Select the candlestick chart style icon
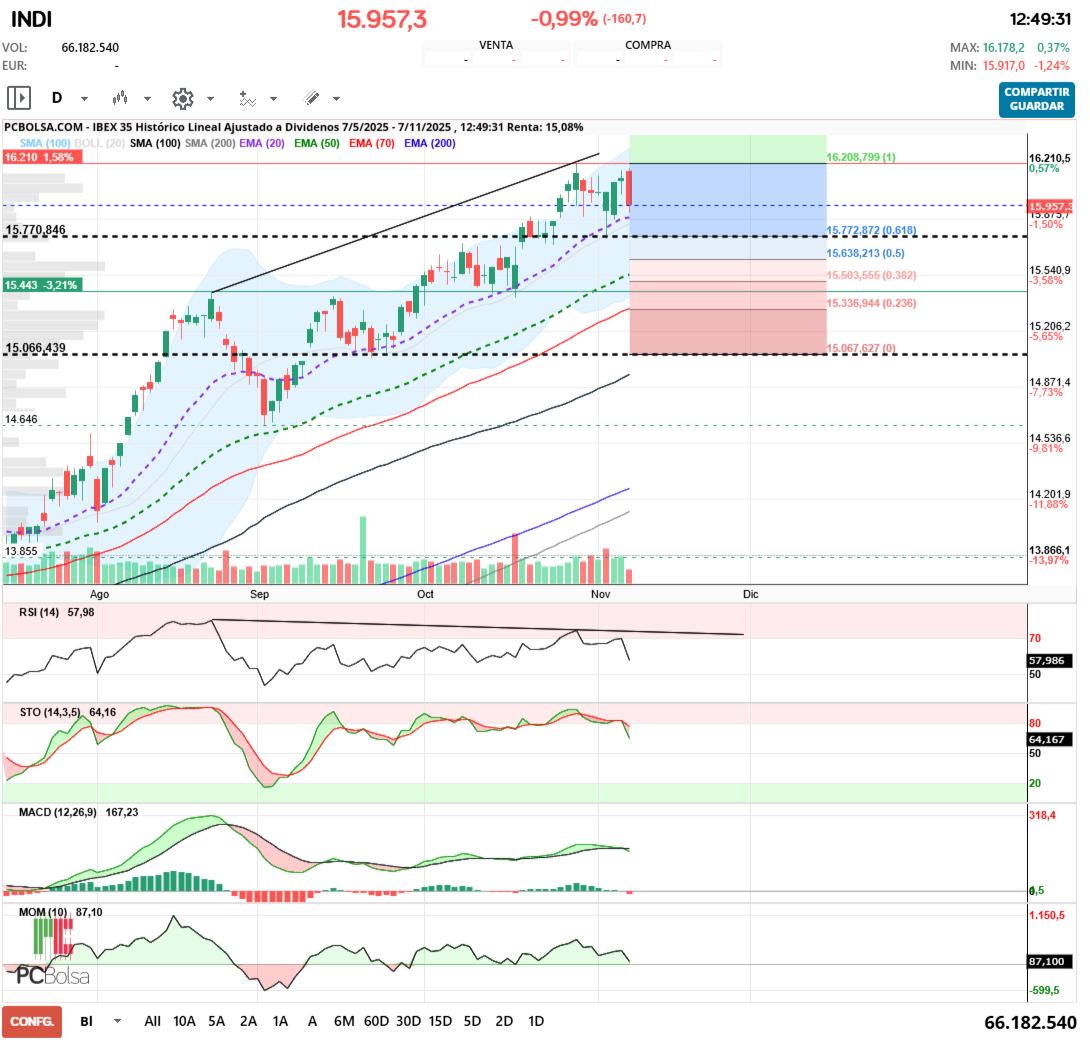The image size is (1090, 1043). point(121,98)
